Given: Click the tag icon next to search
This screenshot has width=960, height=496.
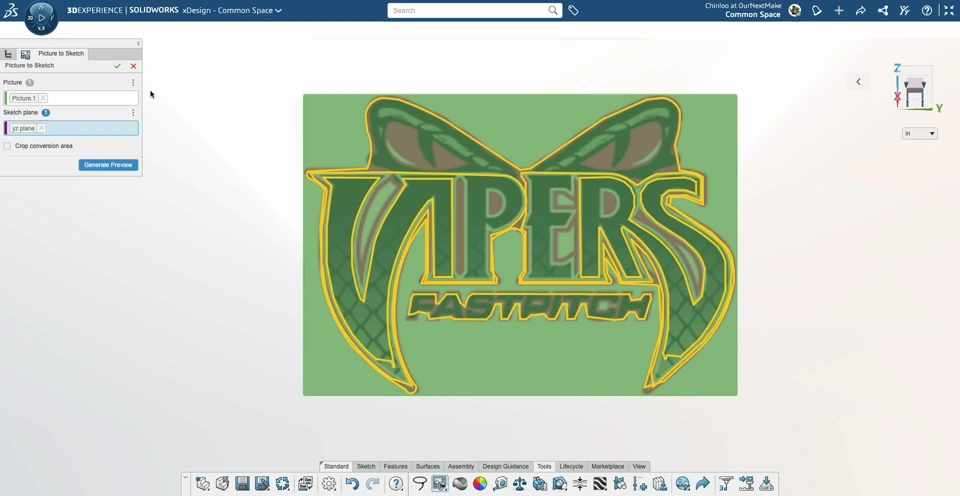Looking at the screenshot, I should coord(573,10).
